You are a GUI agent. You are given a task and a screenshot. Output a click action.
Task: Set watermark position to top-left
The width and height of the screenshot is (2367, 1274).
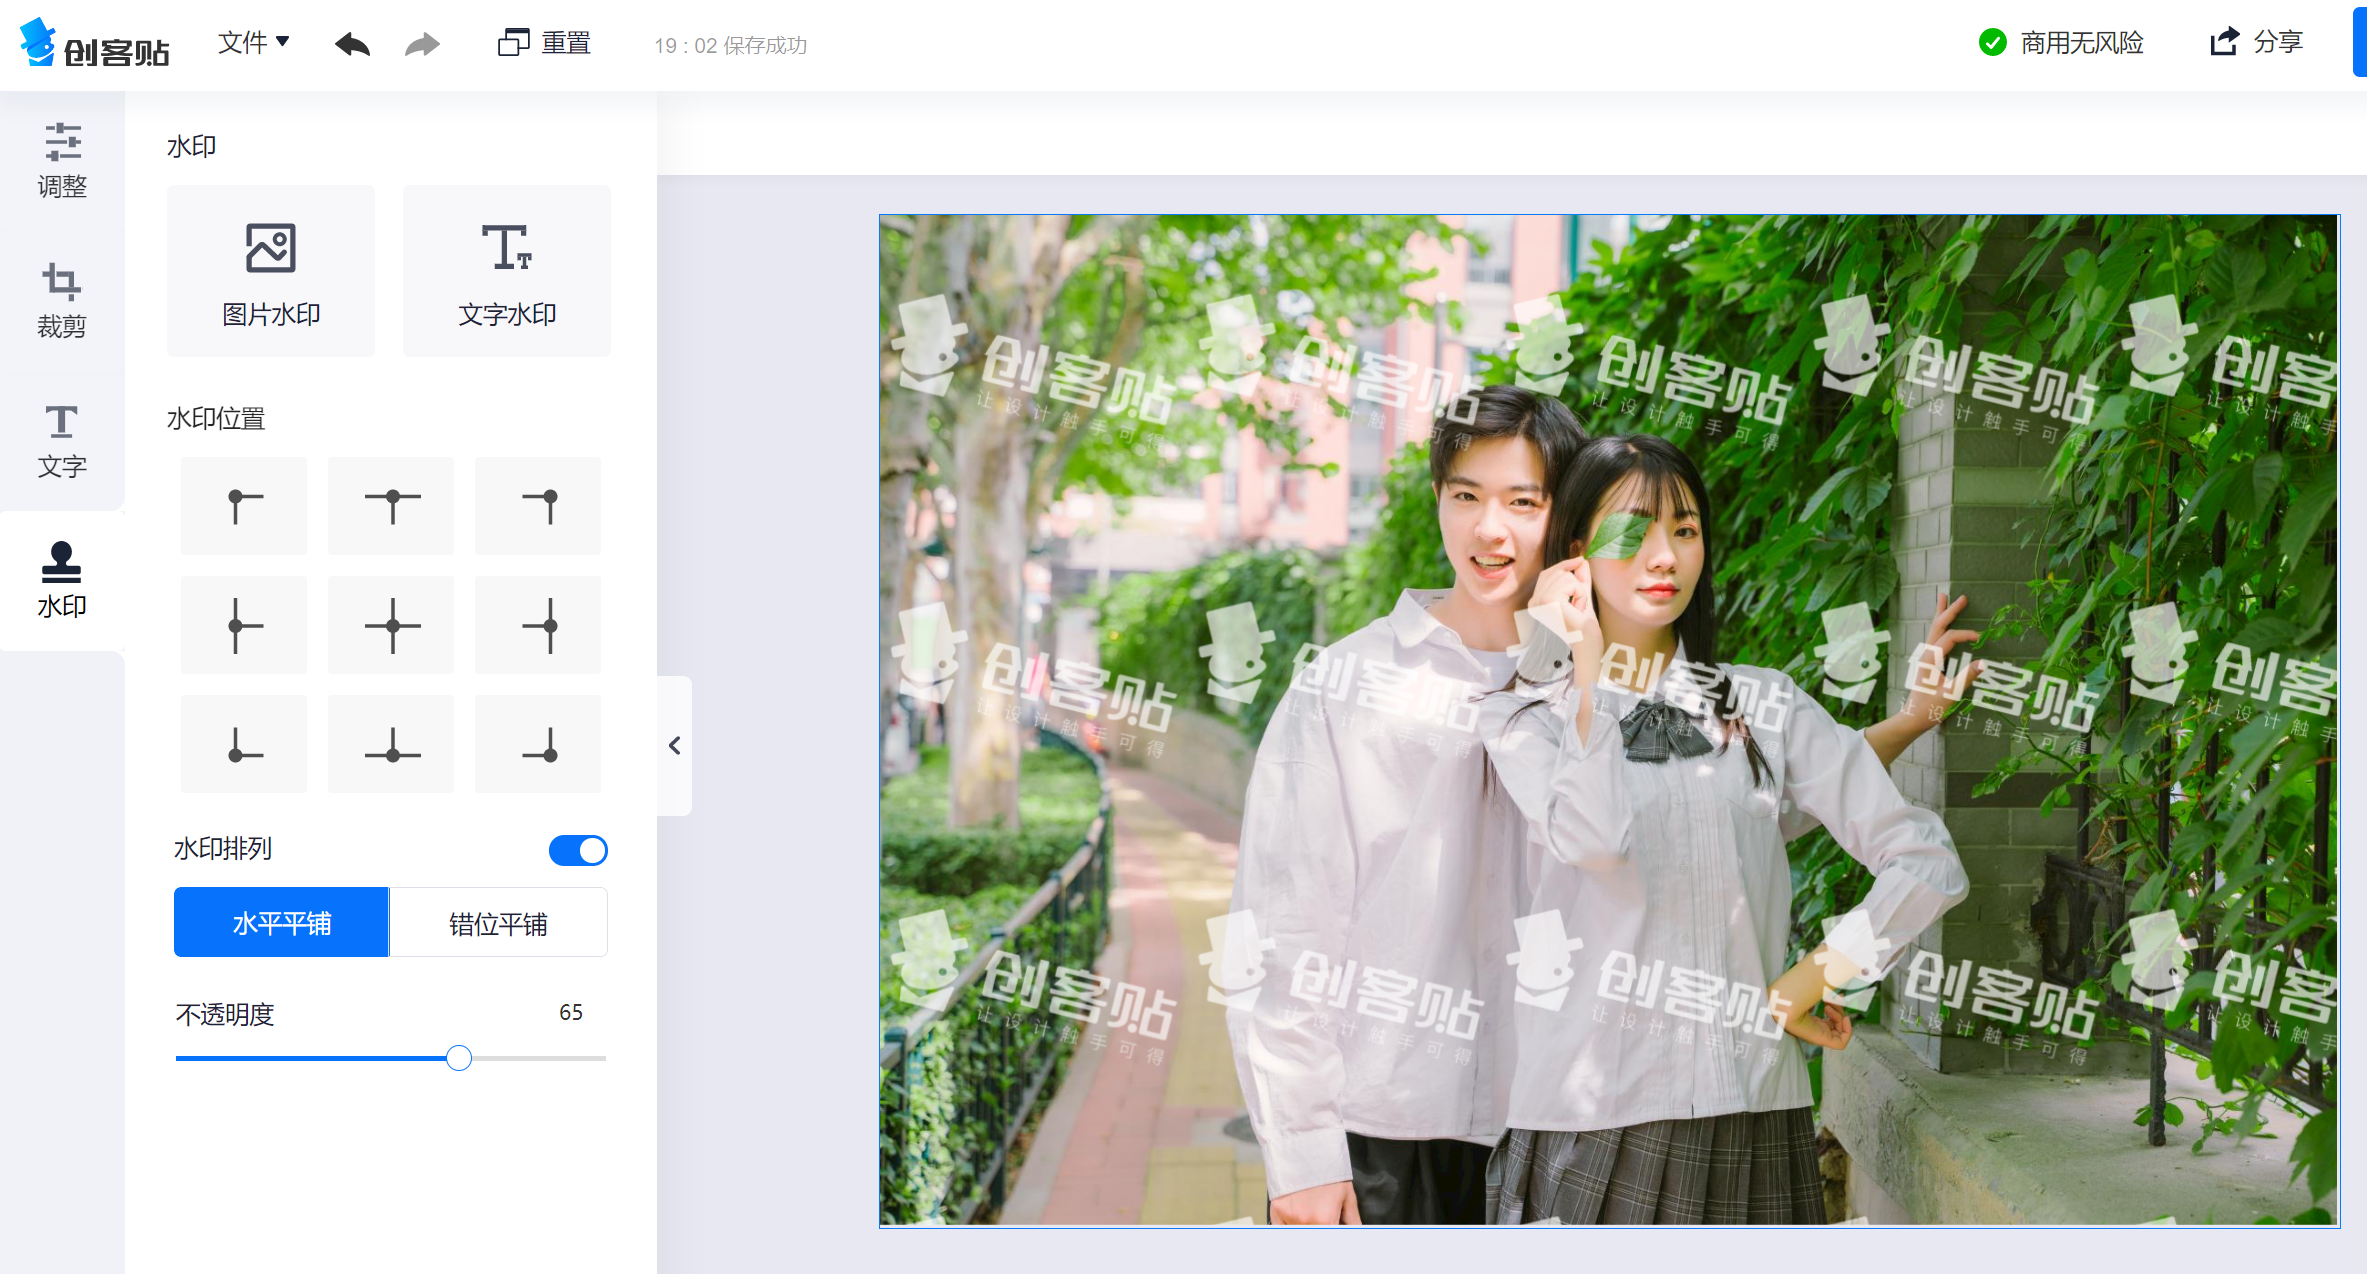click(244, 506)
